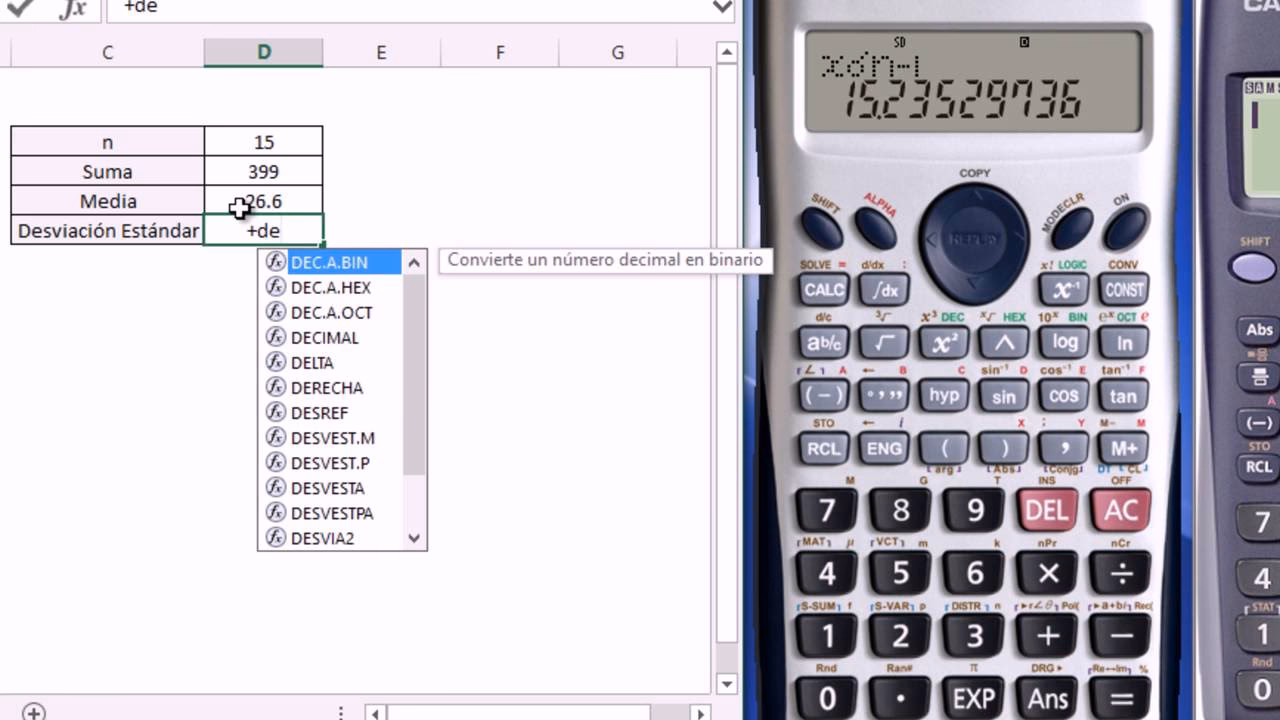This screenshot has width=1280, height=720.
Task: Click the calculator open parenthesis key
Action: (944, 448)
